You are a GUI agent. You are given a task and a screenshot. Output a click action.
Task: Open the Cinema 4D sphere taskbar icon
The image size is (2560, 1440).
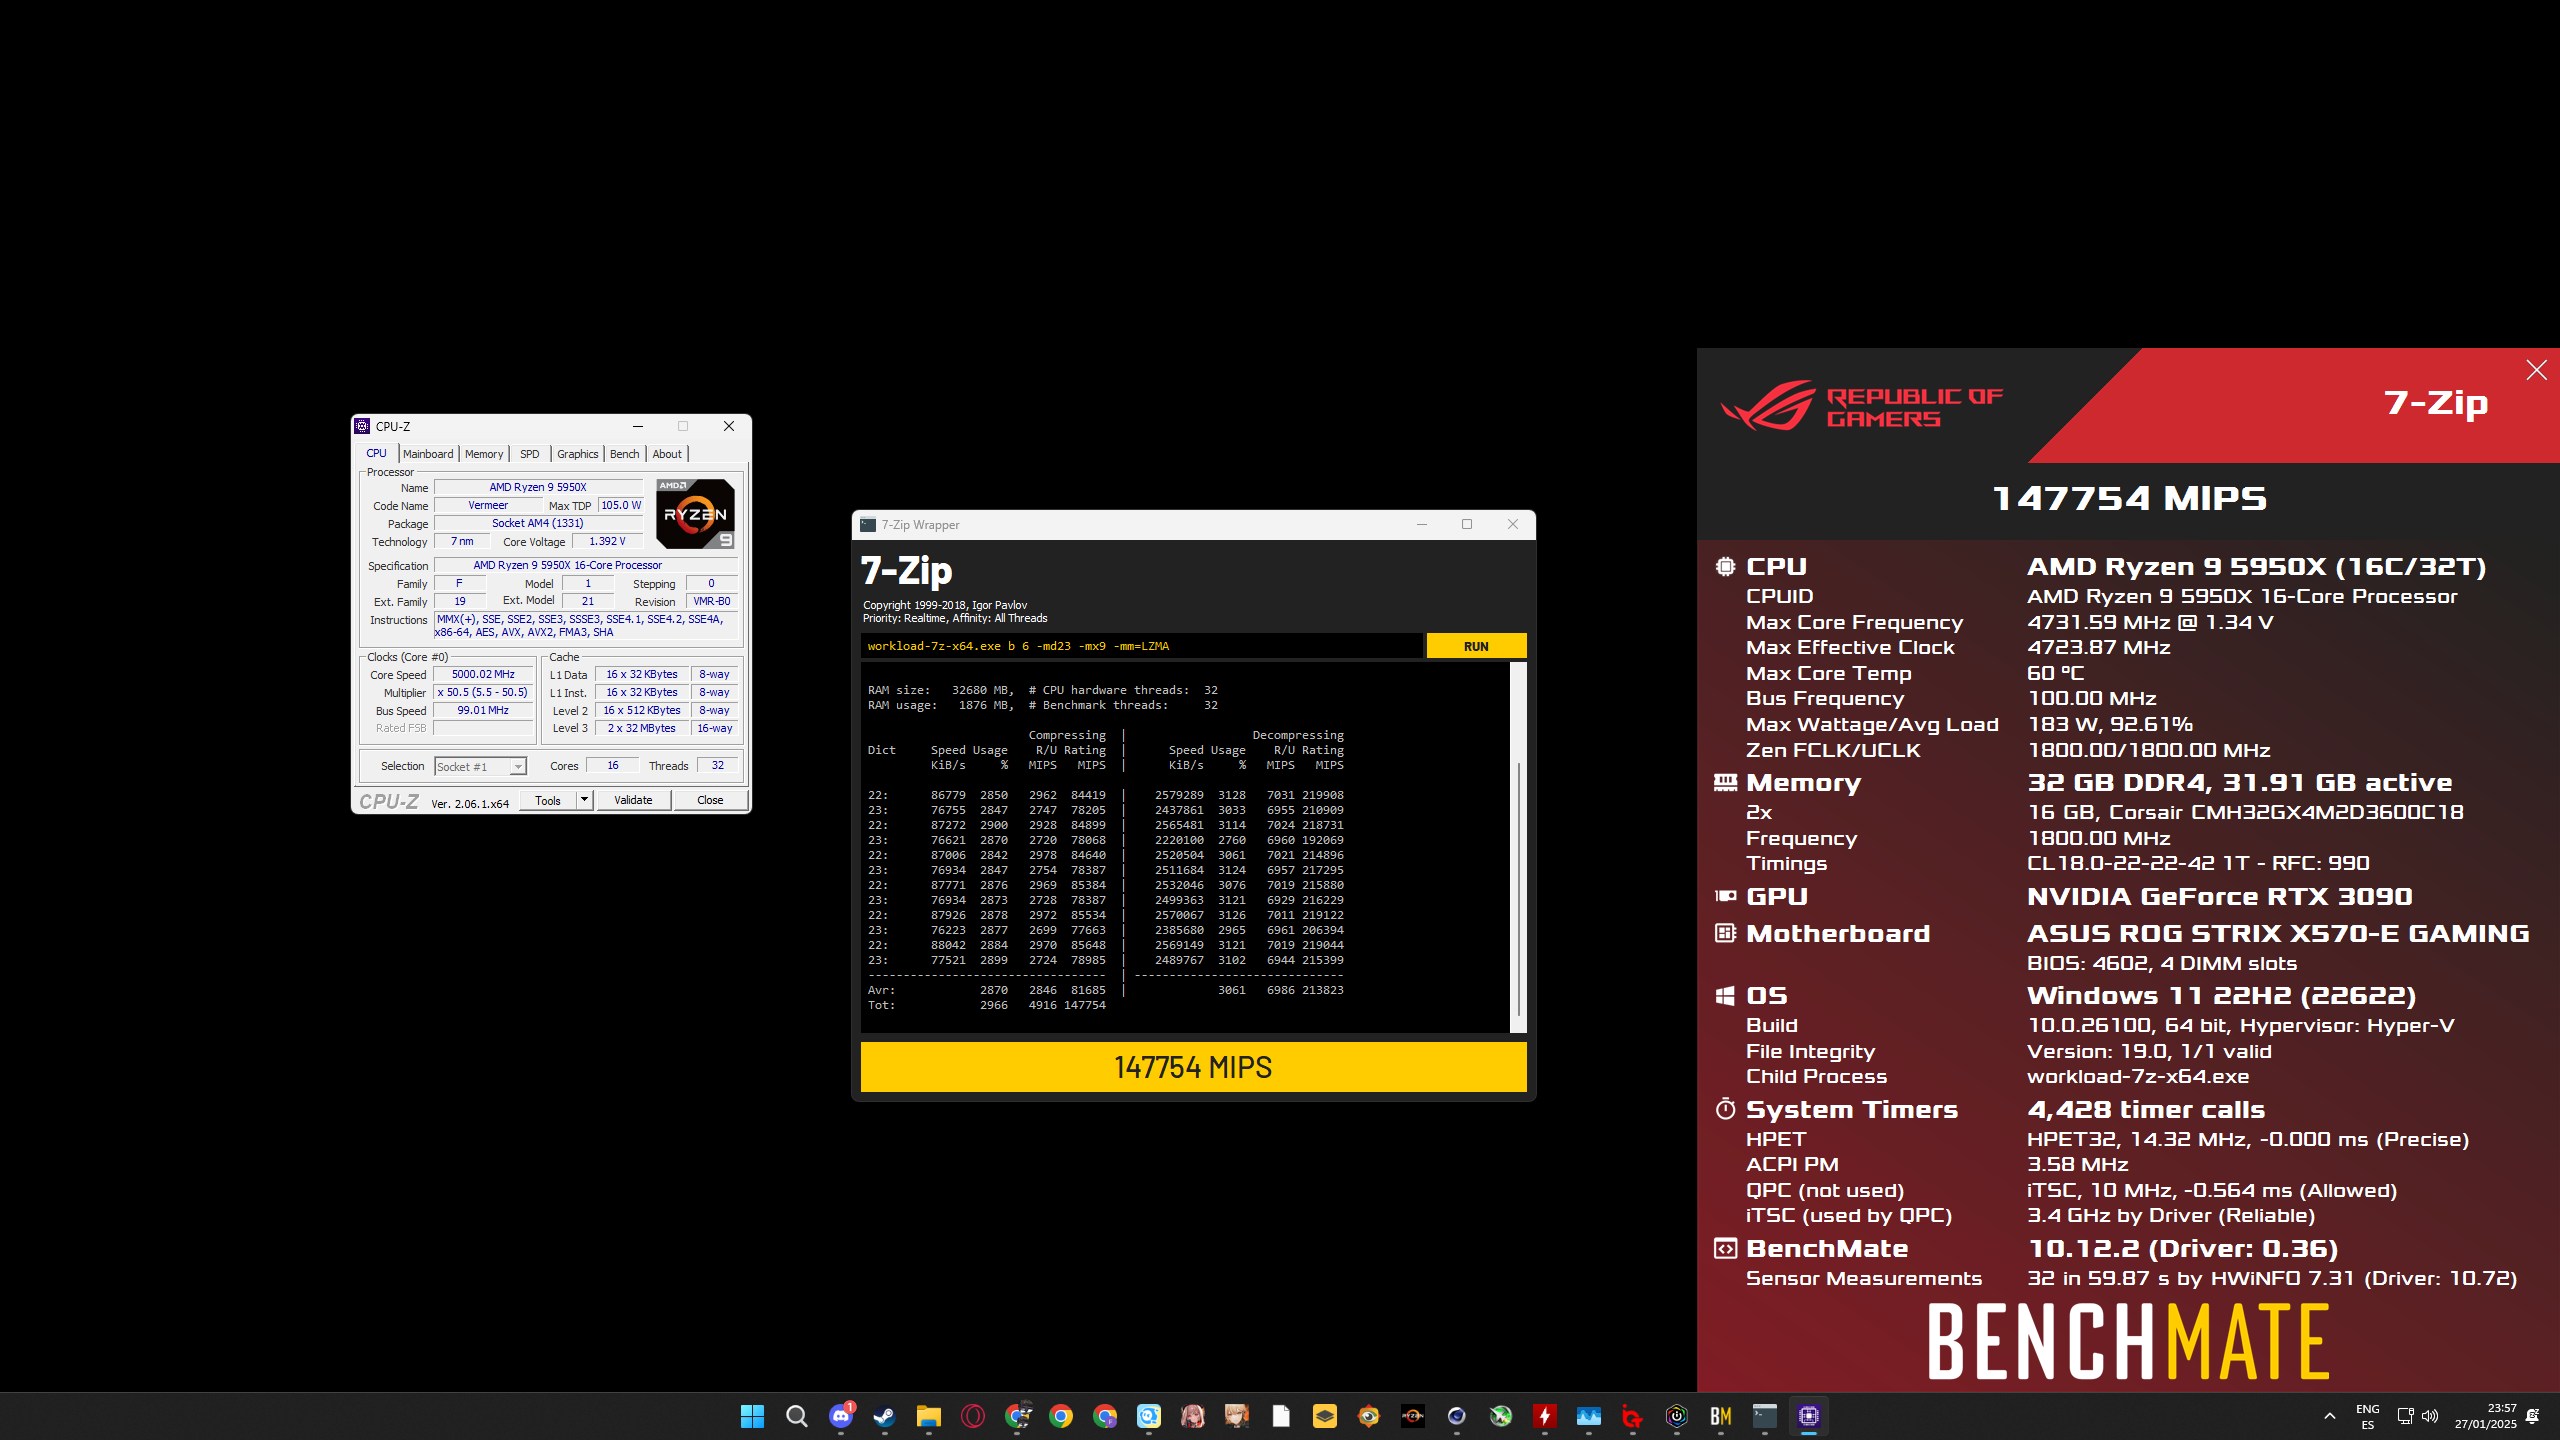[x=1456, y=1416]
